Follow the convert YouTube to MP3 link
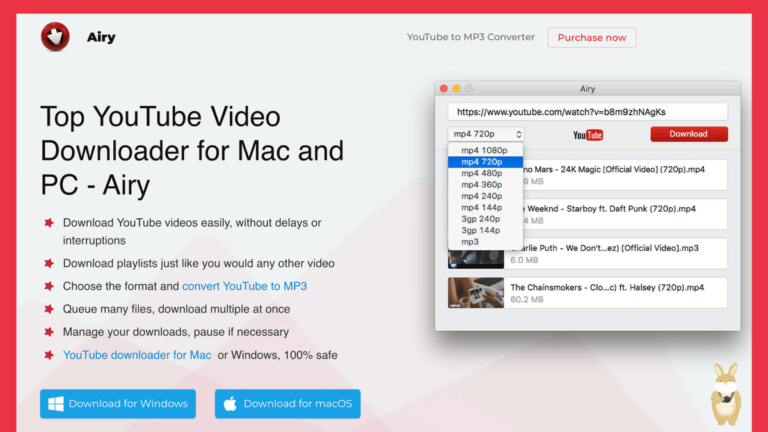Image resolution: width=768 pixels, height=432 pixels. (244, 286)
